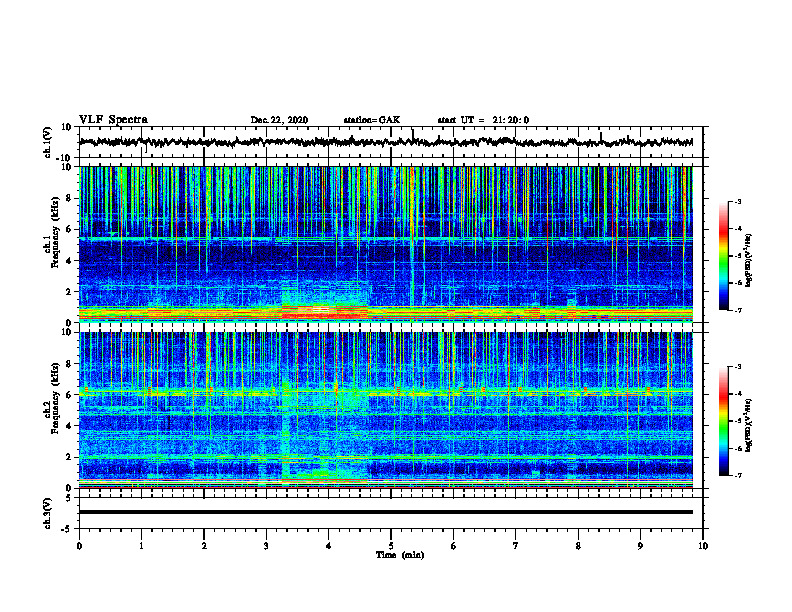Screen dimensions: 792x612
Task: Click the "-7" label on ch.1 color bar
Action: [x=737, y=310]
